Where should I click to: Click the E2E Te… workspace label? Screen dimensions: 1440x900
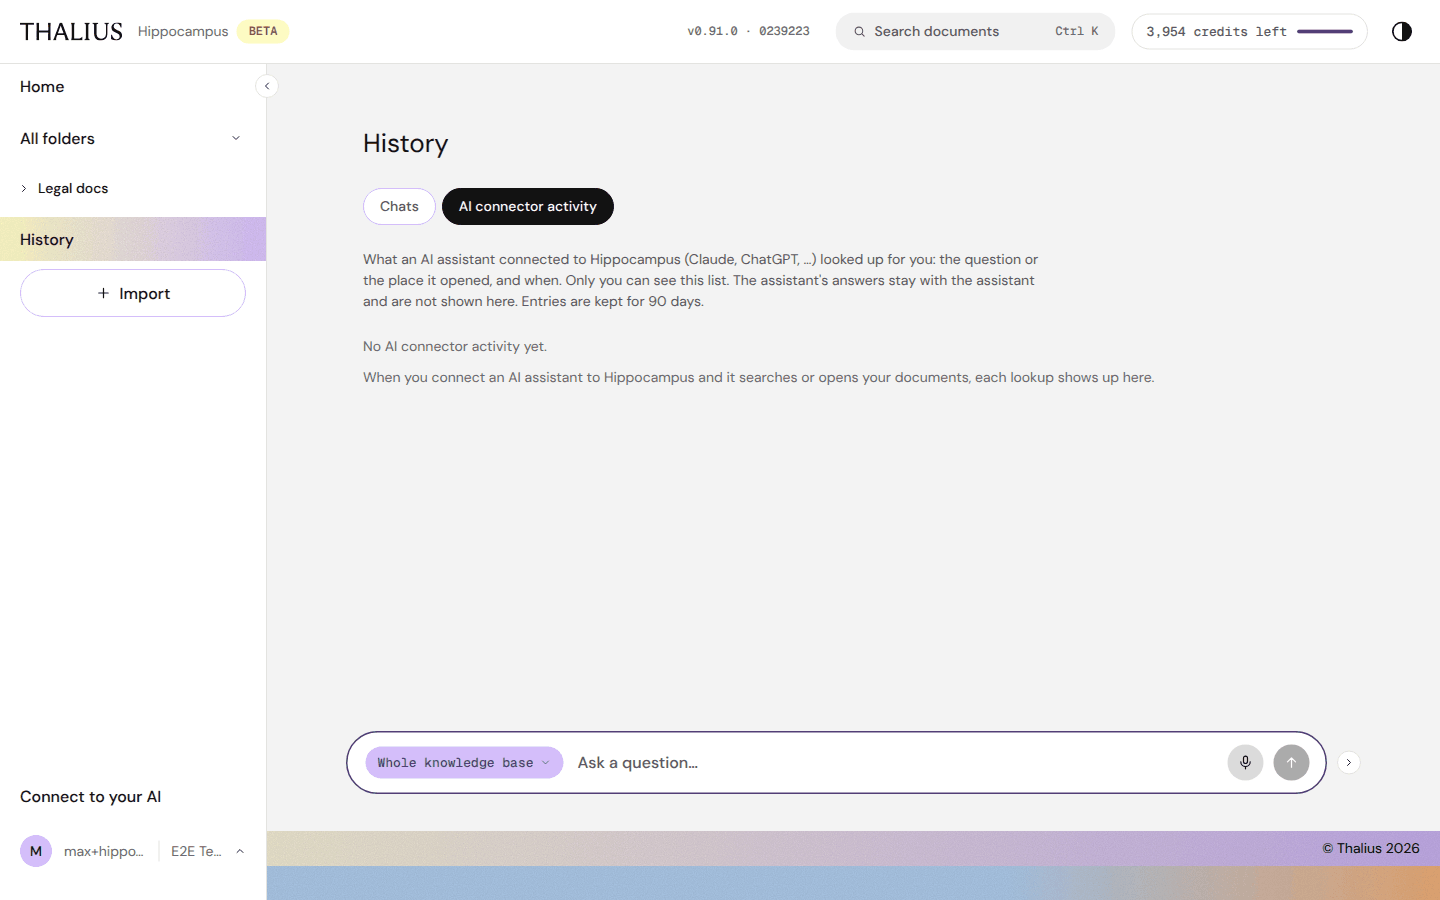pos(196,851)
